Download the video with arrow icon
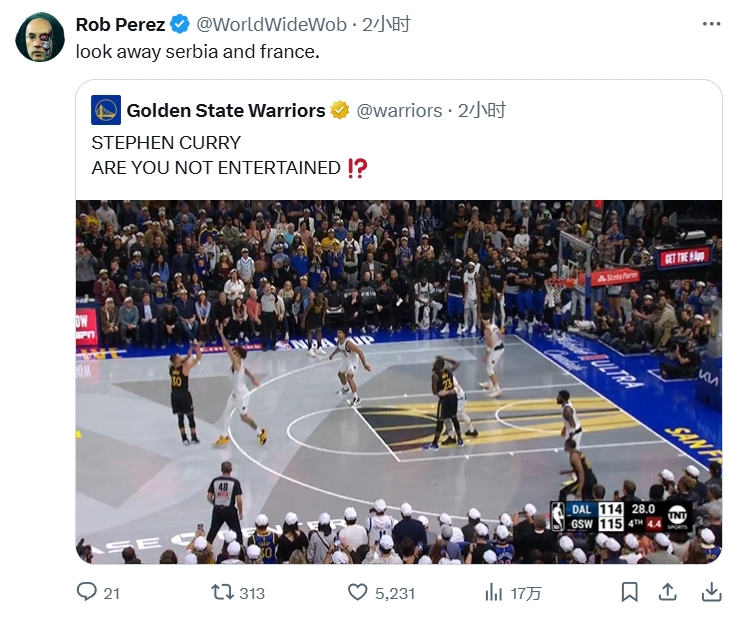This screenshot has width=738, height=618. coord(710,592)
